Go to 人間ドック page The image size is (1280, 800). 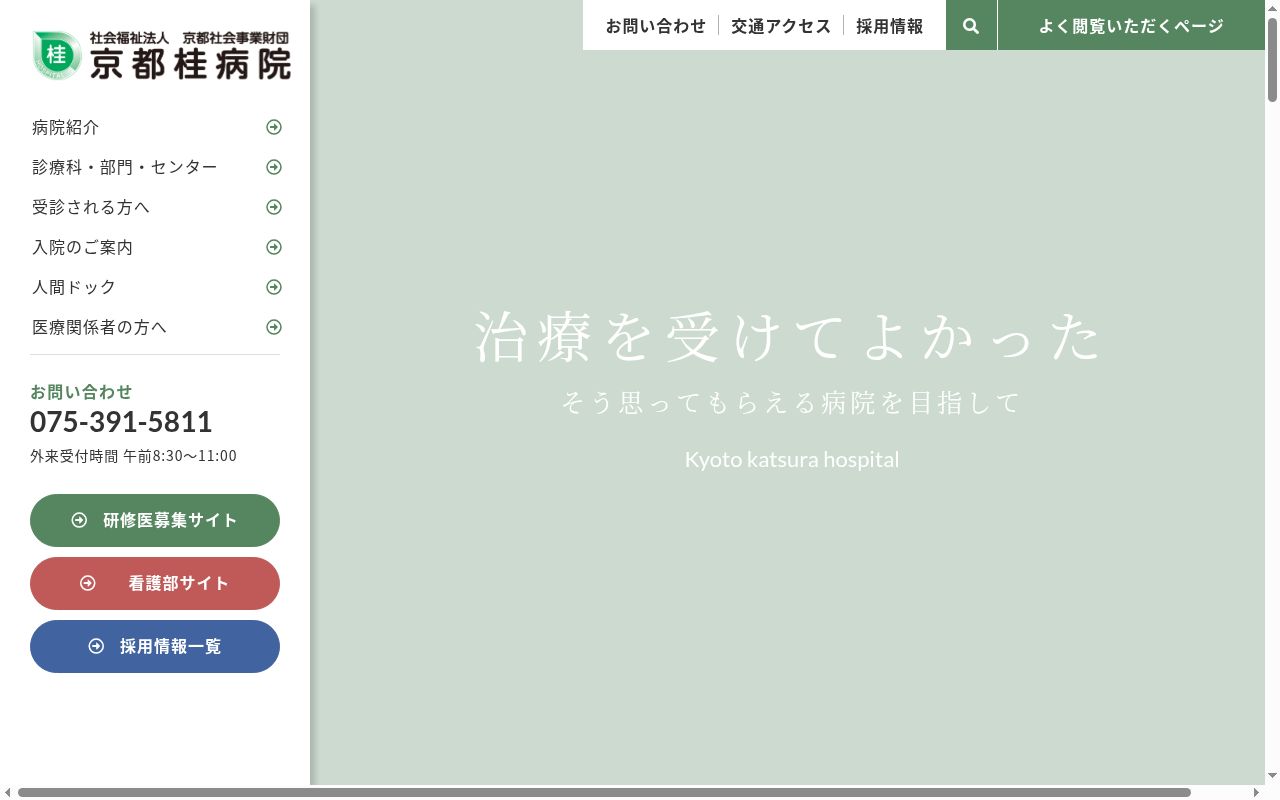[x=155, y=287]
